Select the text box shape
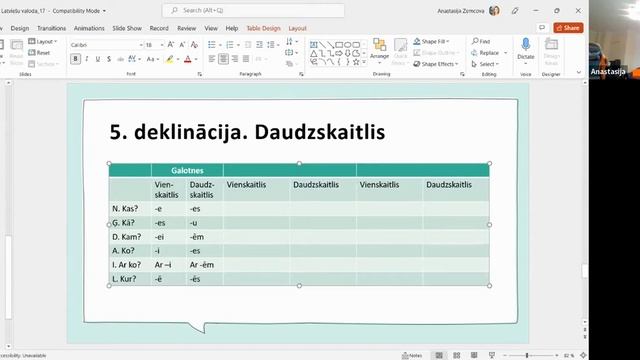The height and width of the screenshot is (360, 640). point(313,44)
